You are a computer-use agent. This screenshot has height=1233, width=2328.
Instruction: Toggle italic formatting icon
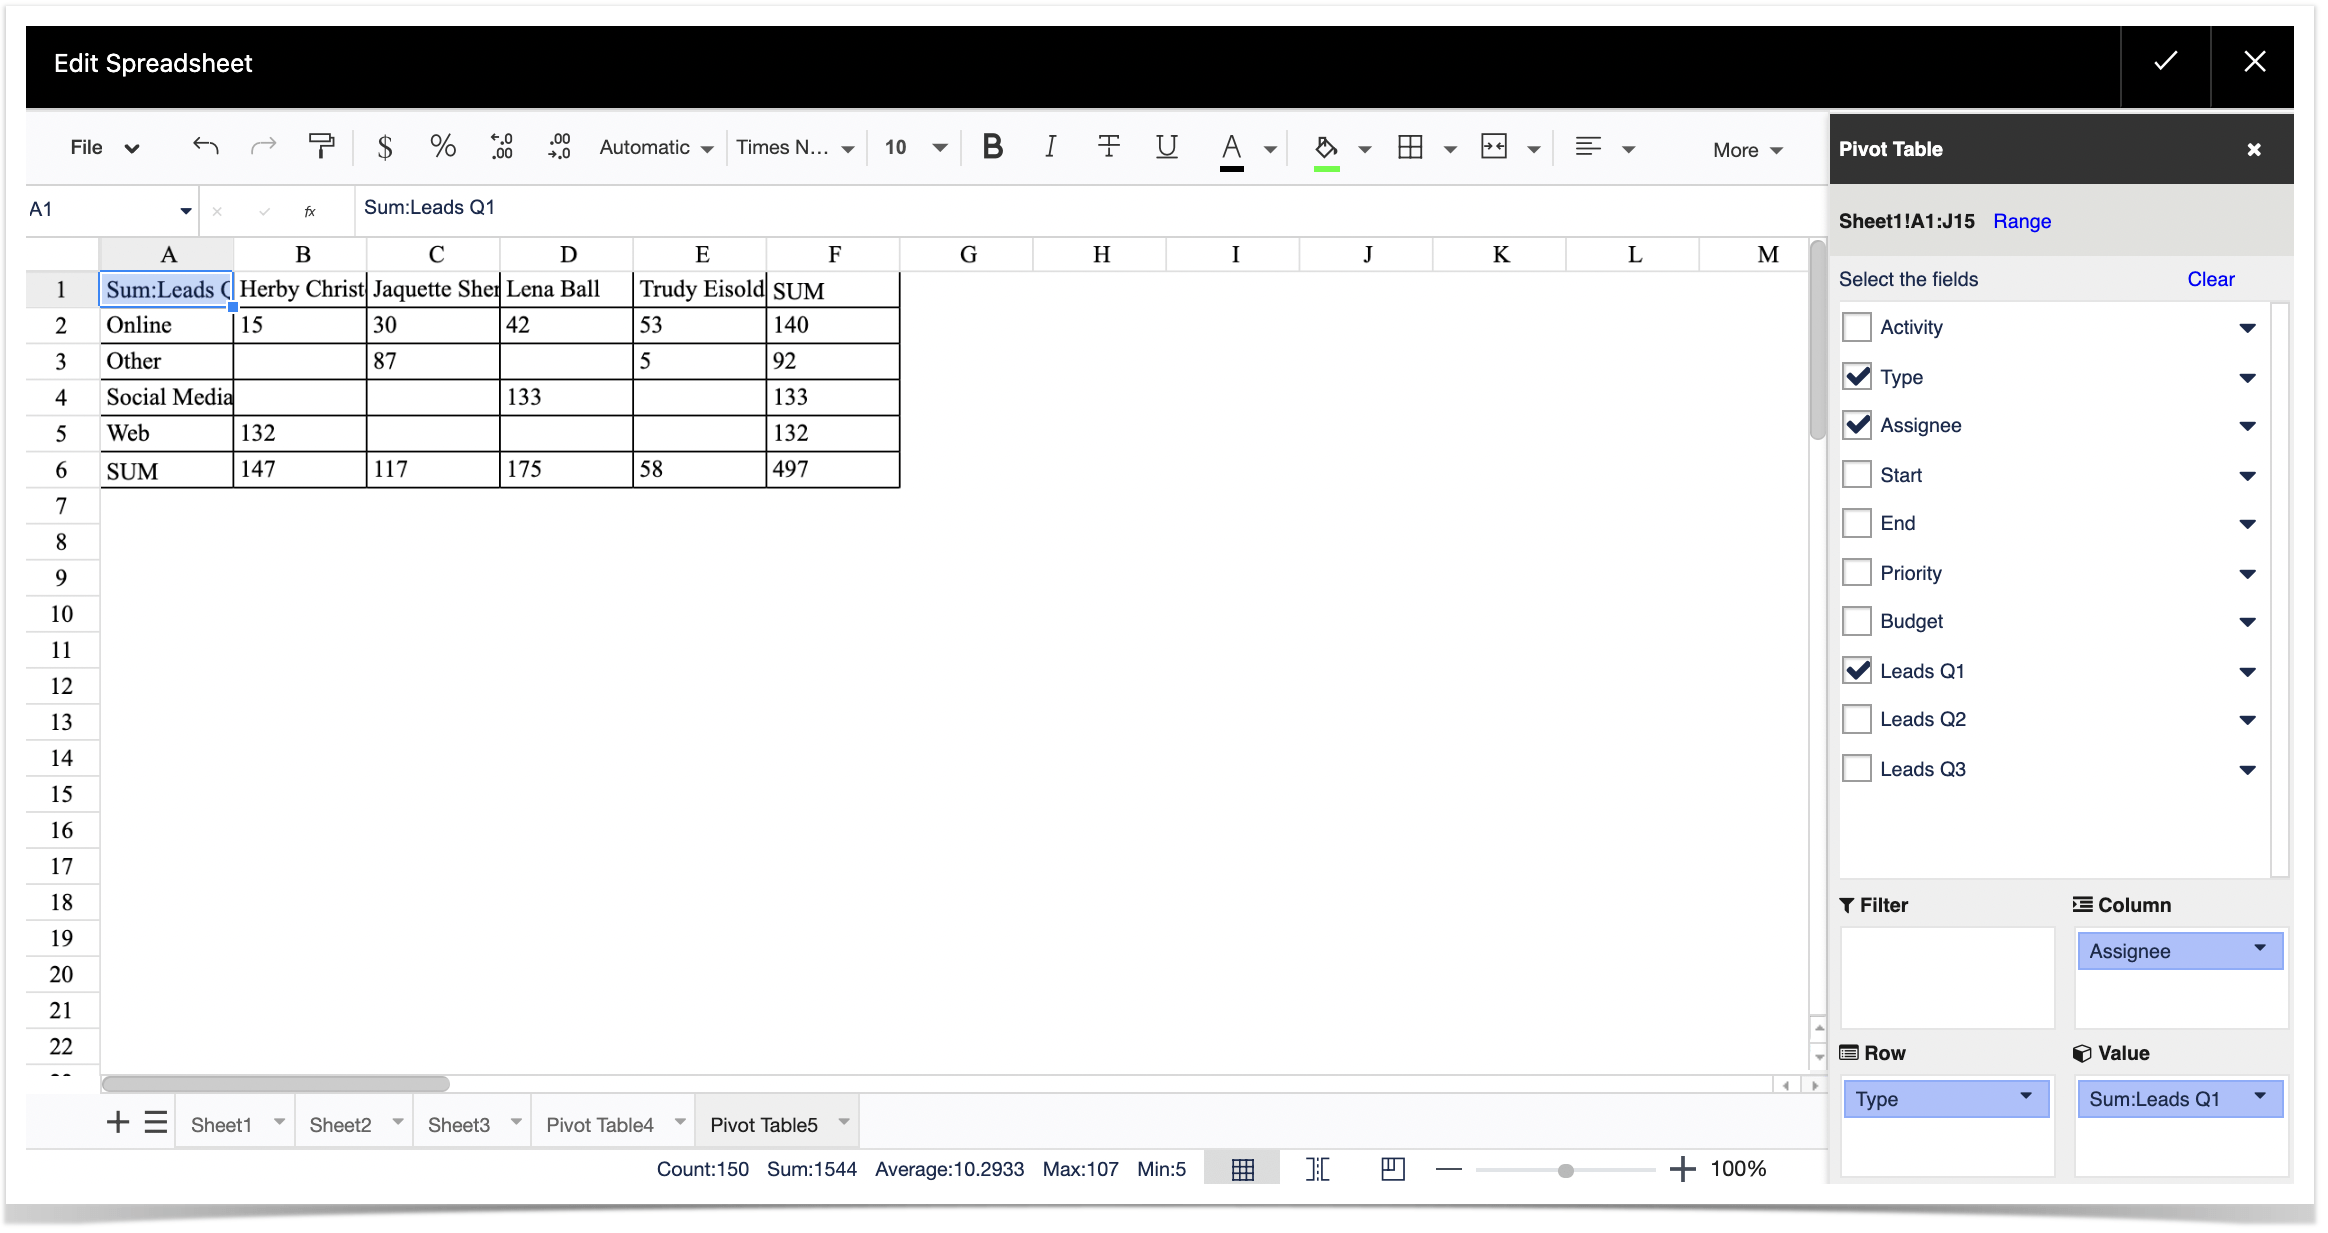tap(1050, 147)
